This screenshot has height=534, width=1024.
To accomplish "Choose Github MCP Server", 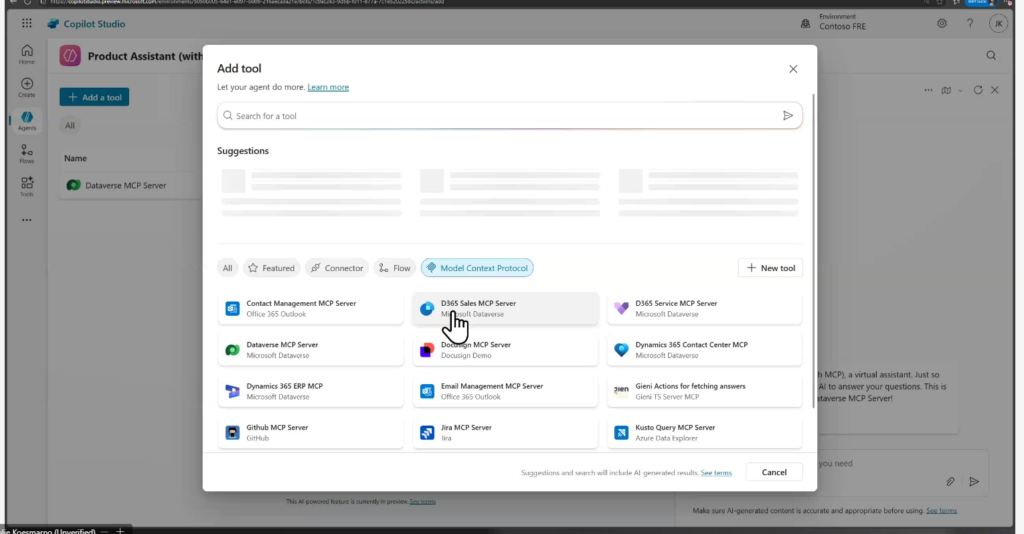I will pyautogui.click(x=311, y=432).
